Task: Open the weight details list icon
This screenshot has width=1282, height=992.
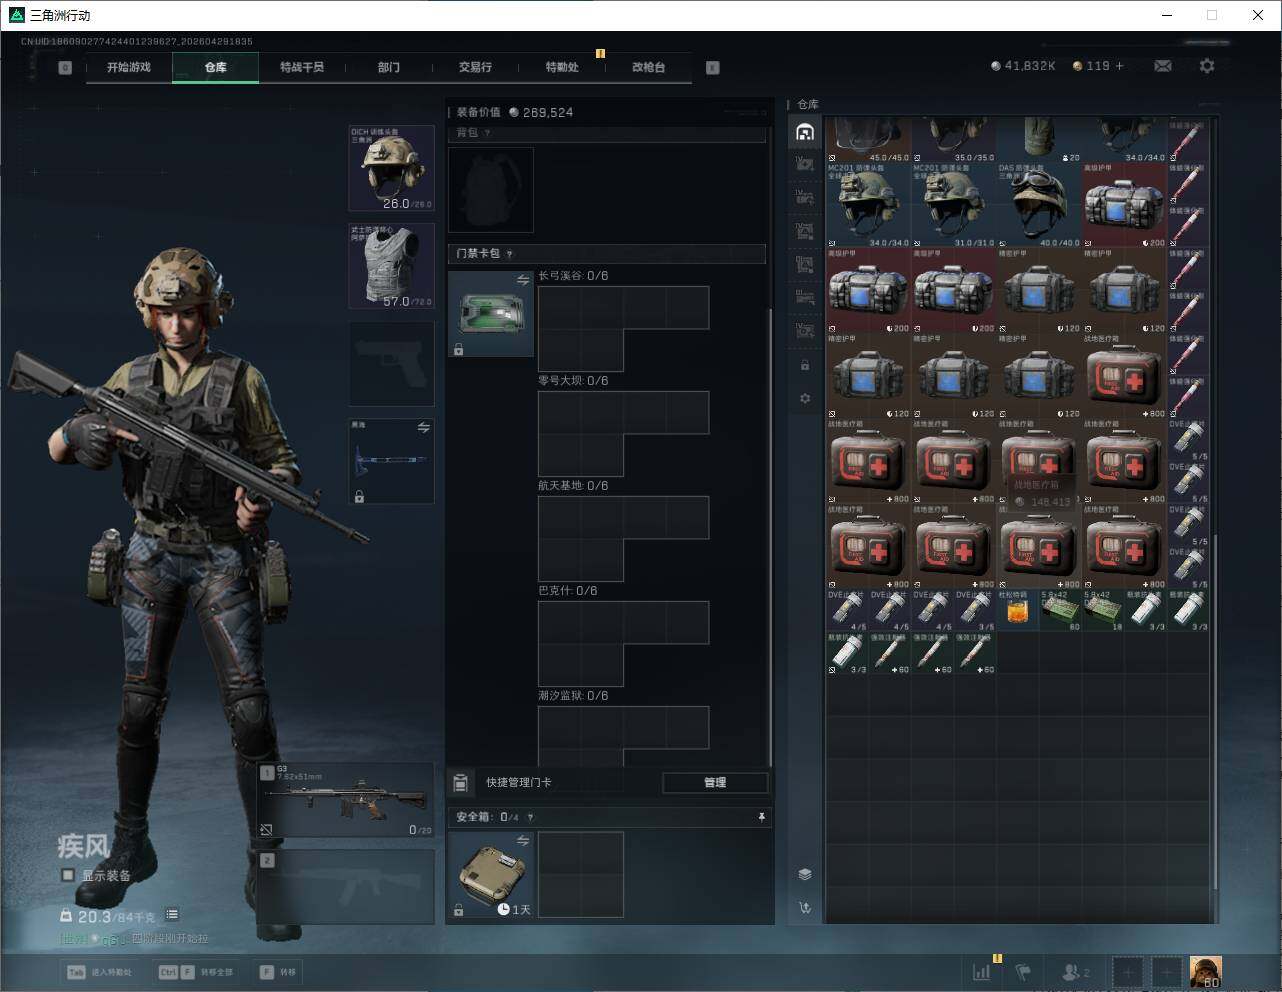Action: click(x=172, y=914)
